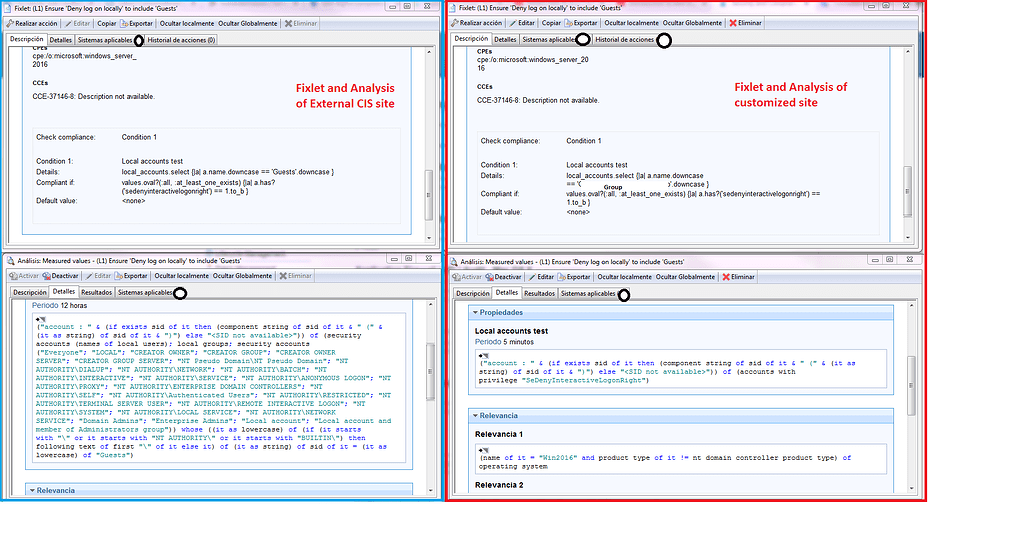The width and height of the screenshot is (1024, 548).
Task: Click the relevance query box in the left Análisis window
Action: click(219, 388)
